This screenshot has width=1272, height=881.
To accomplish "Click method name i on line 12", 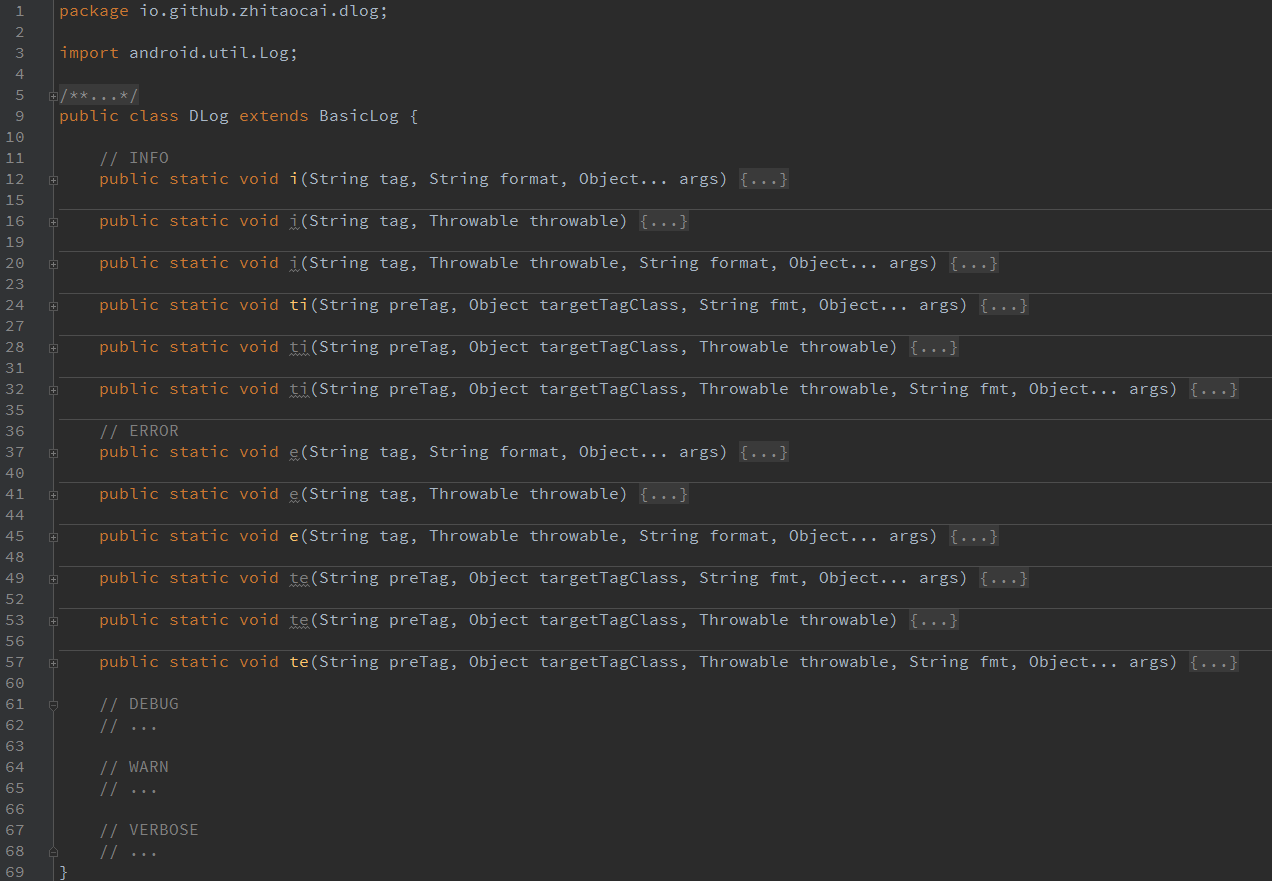I will pyautogui.click(x=294, y=179).
